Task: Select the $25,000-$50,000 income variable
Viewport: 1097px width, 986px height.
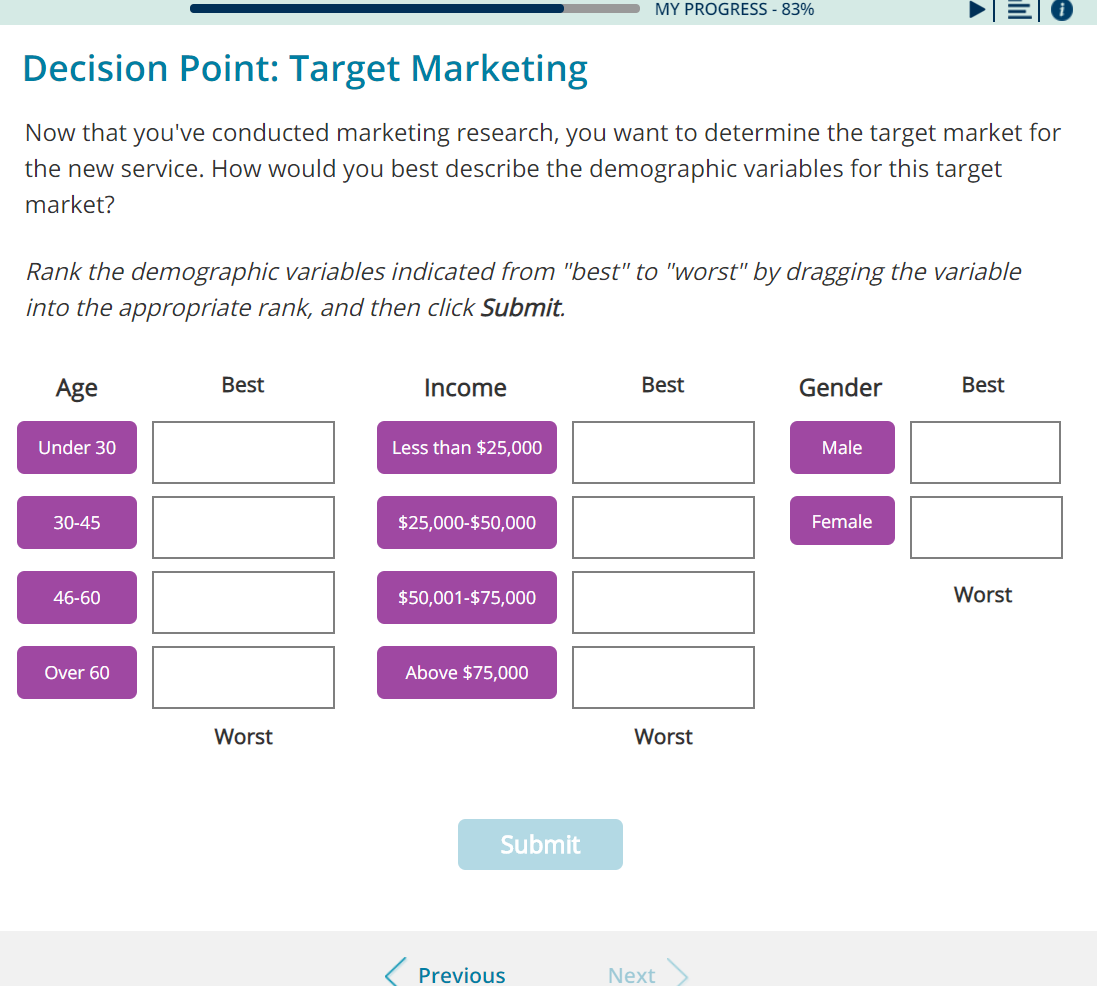Action: (x=466, y=522)
